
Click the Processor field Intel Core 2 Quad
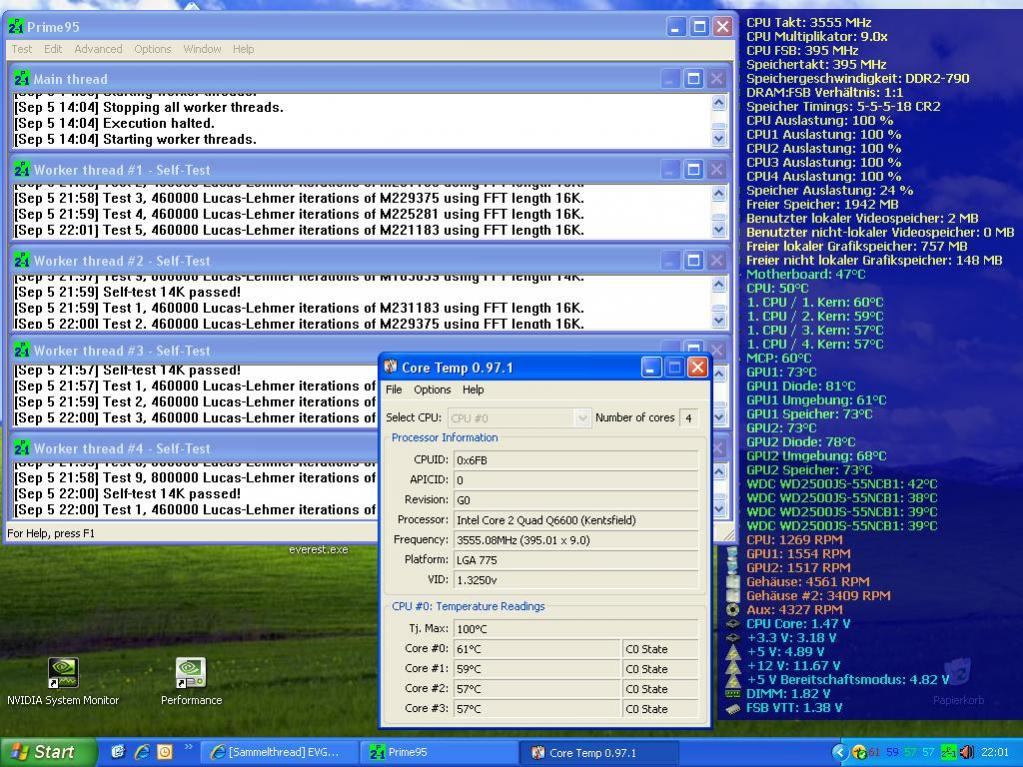click(x=576, y=520)
